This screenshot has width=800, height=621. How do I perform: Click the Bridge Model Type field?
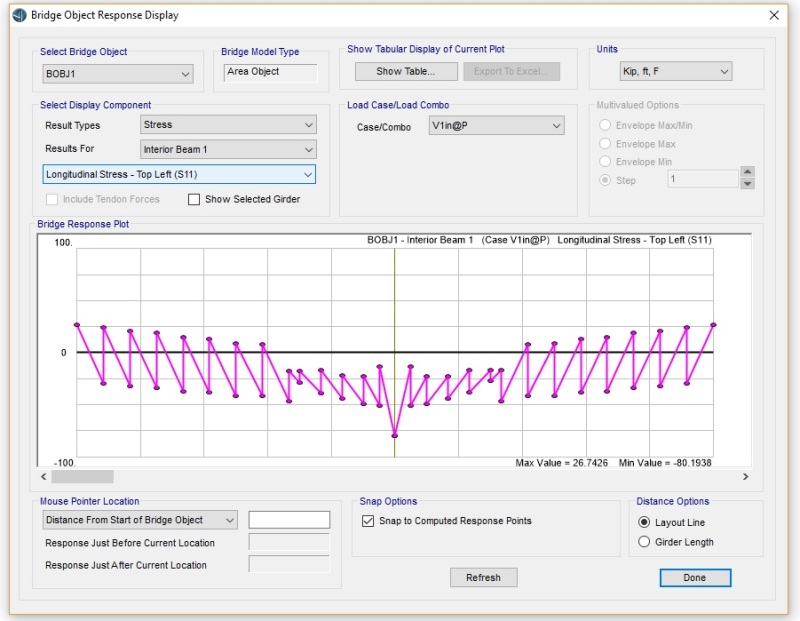pos(270,72)
